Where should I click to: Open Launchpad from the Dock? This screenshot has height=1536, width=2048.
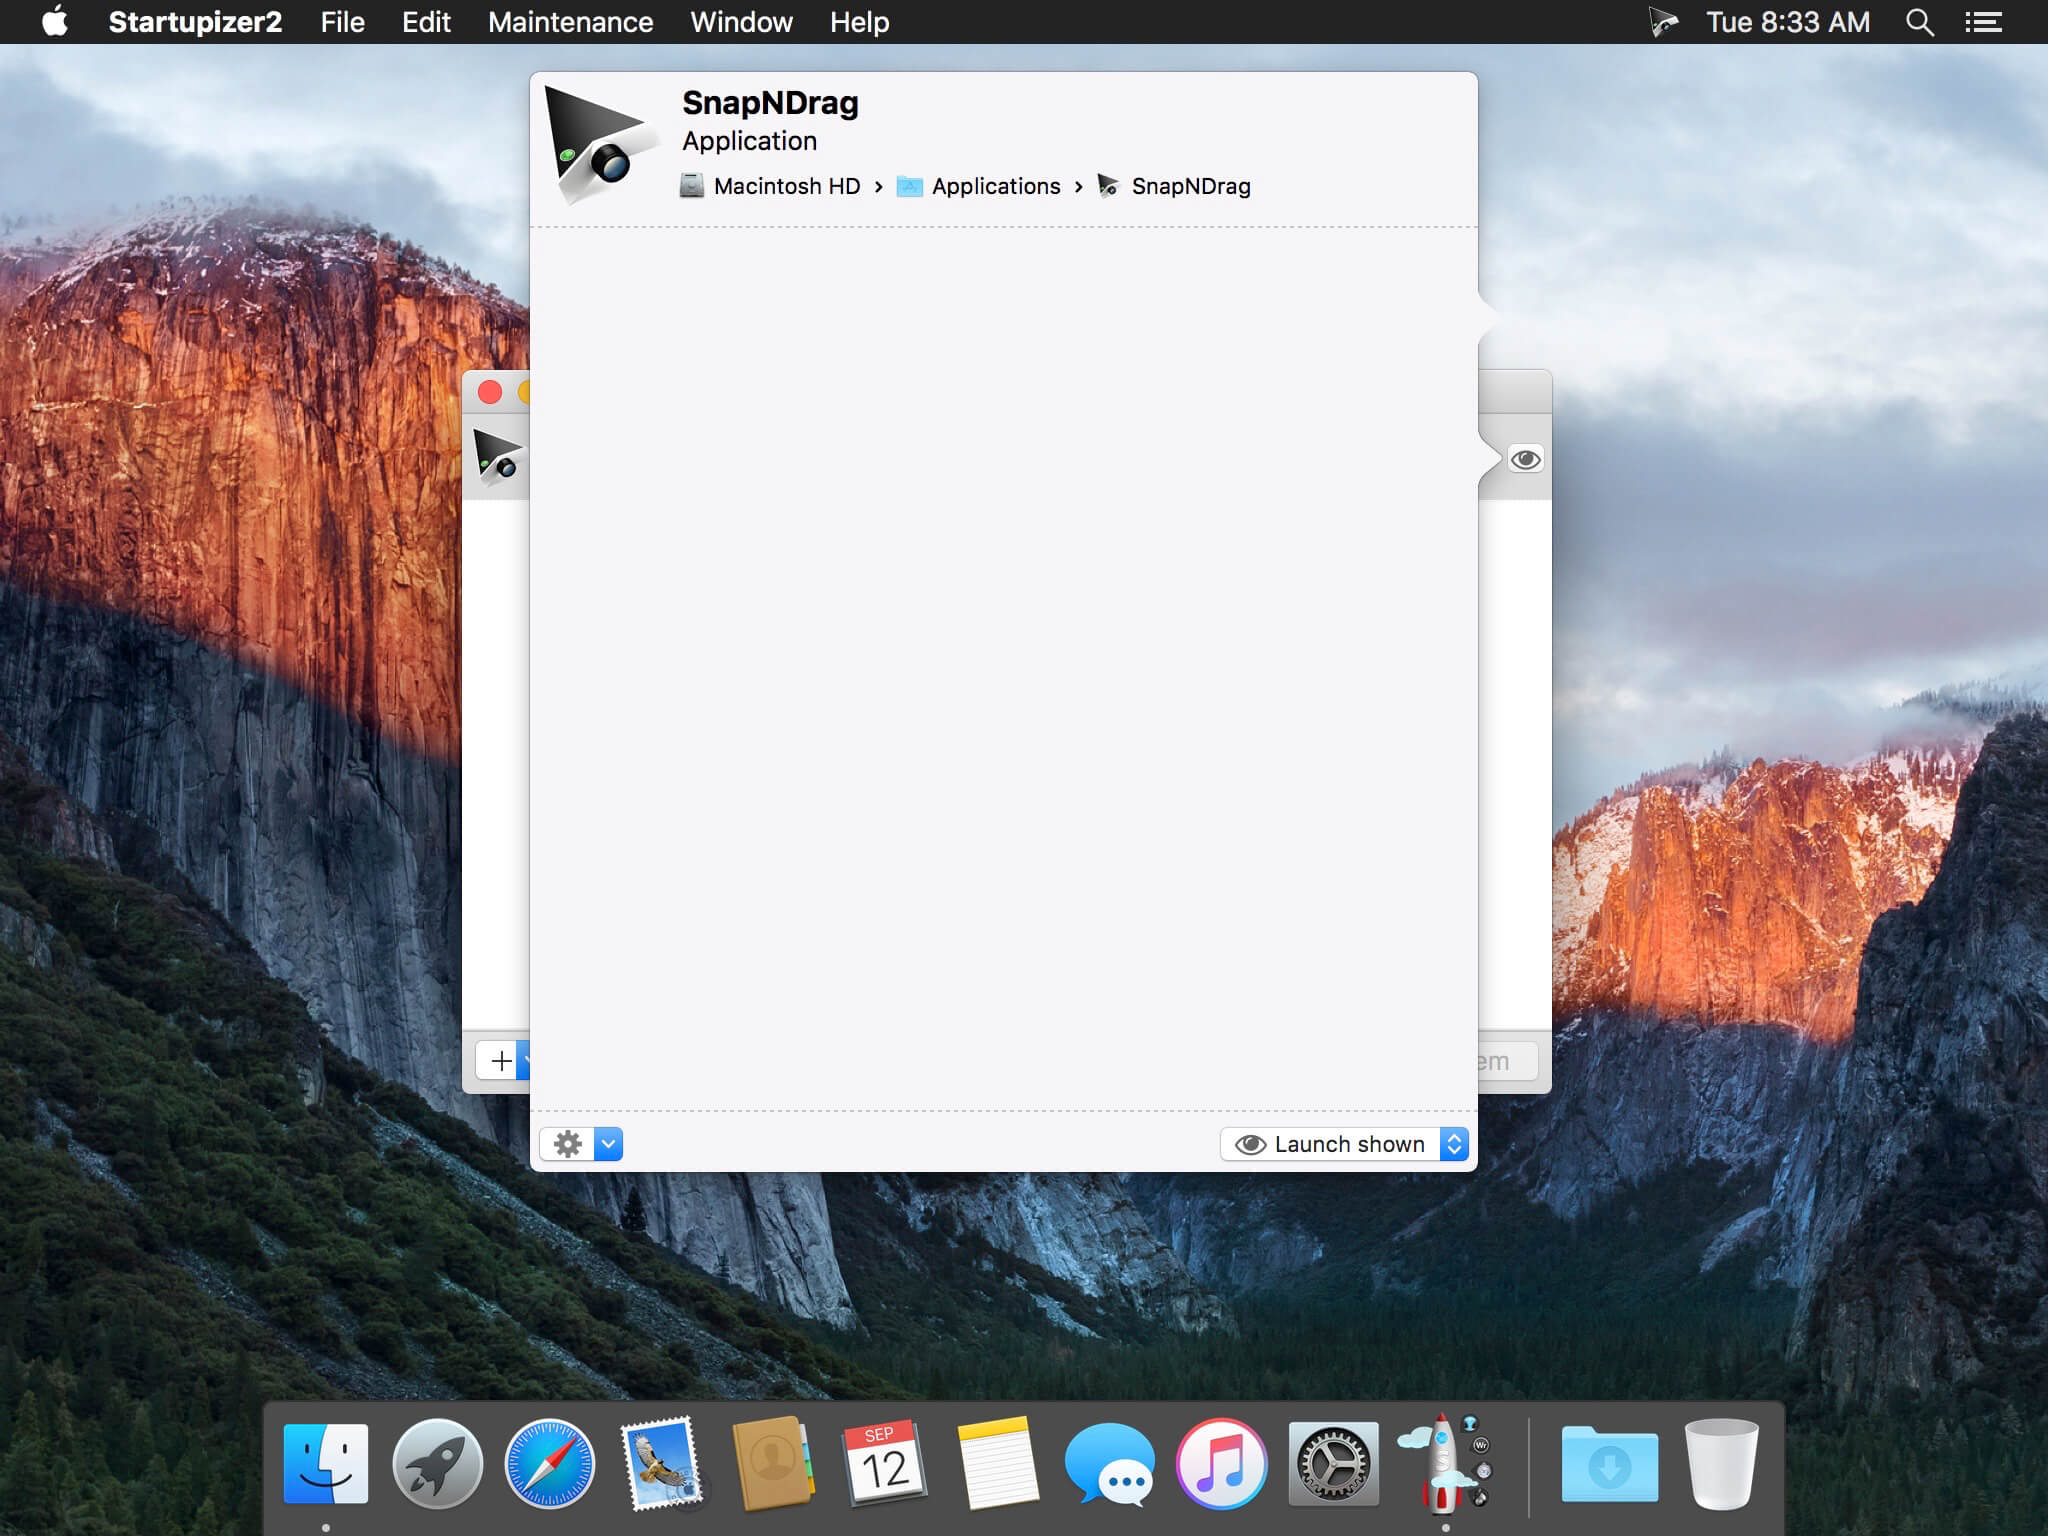coord(437,1464)
